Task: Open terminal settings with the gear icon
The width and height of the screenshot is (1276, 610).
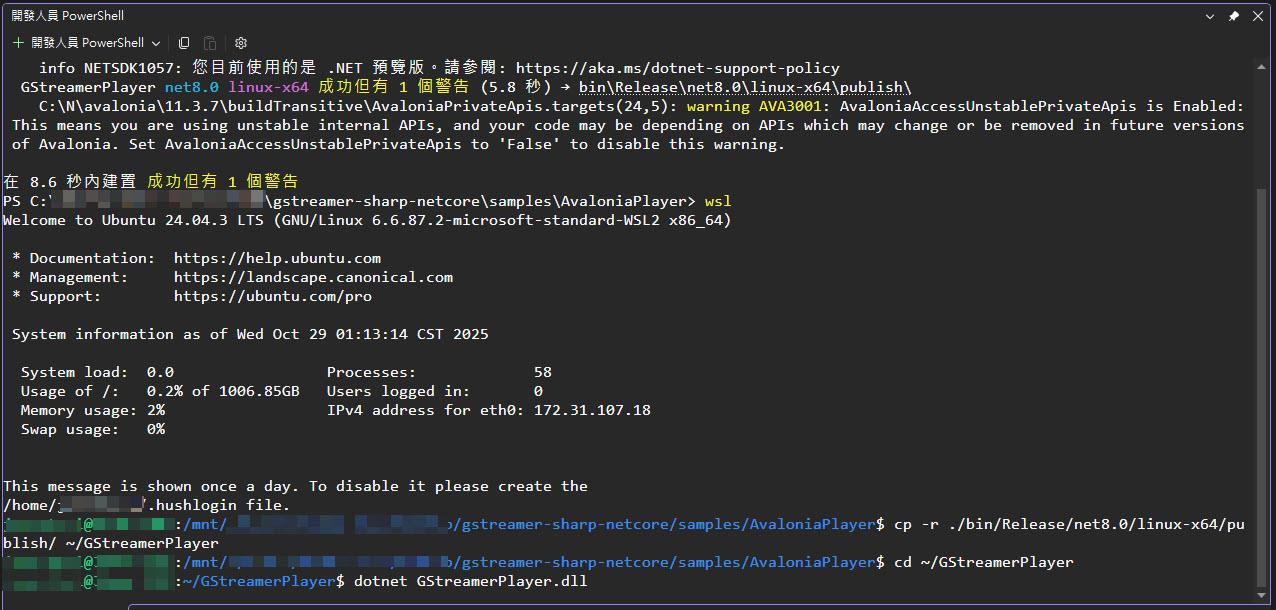Action: (x=241, y=43)
